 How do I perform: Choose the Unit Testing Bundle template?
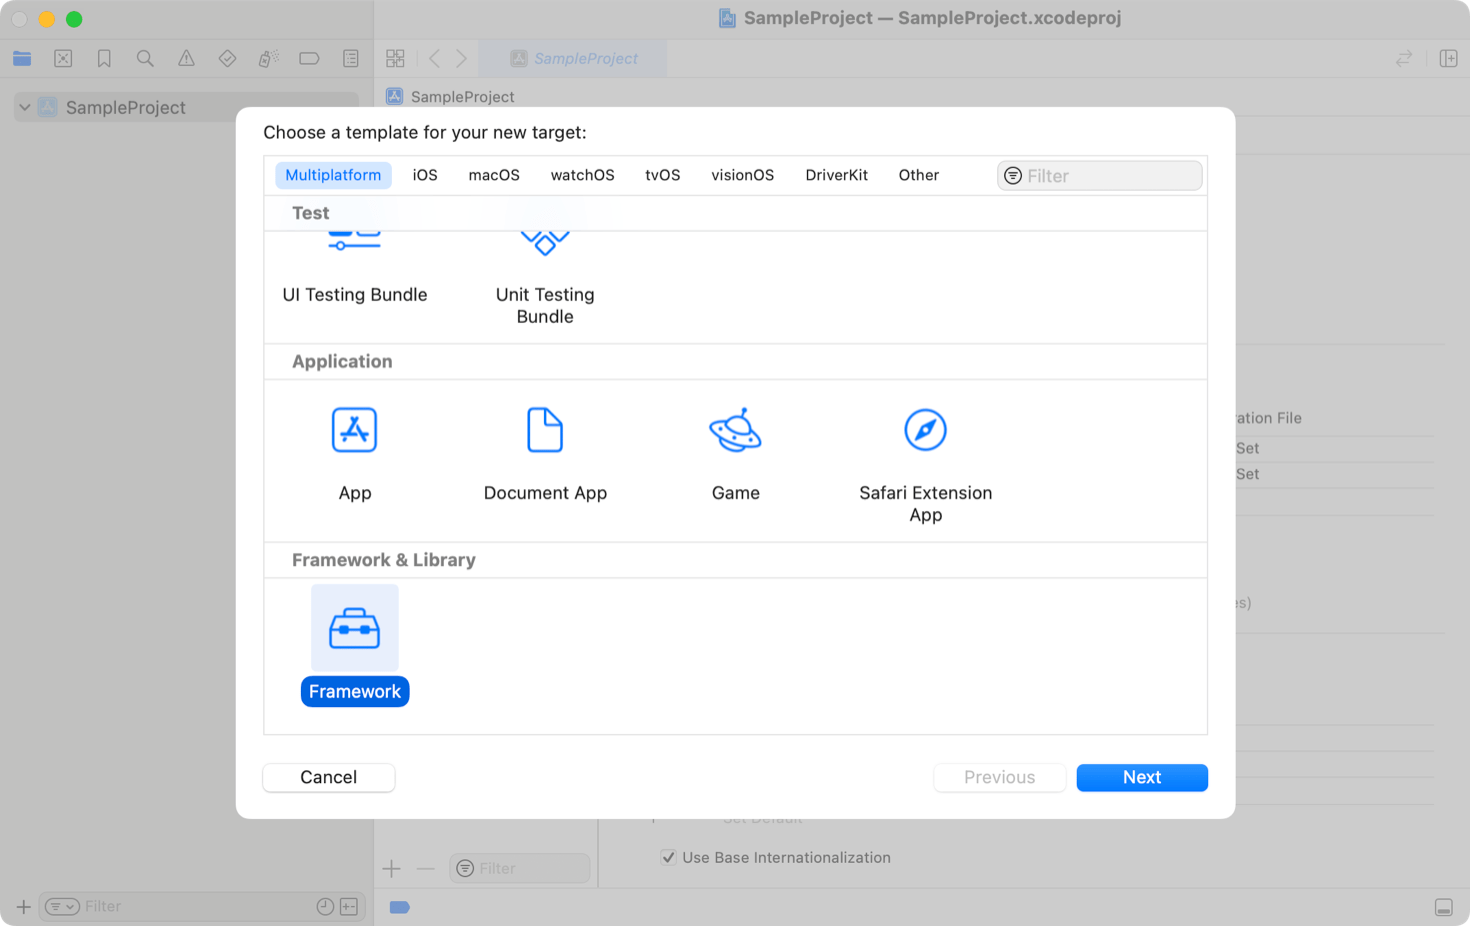tap(545, 305)
